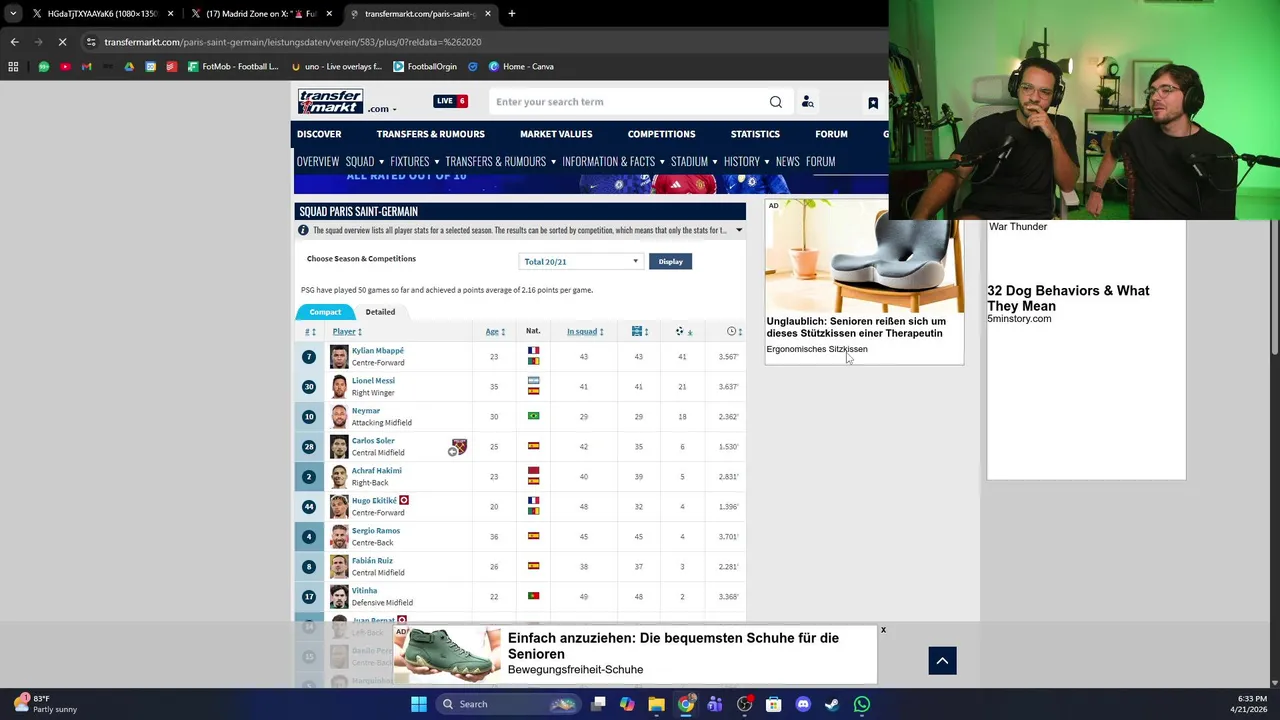Stop the page from loading
The image size is (1280, 720).
[x=61, y=42]
